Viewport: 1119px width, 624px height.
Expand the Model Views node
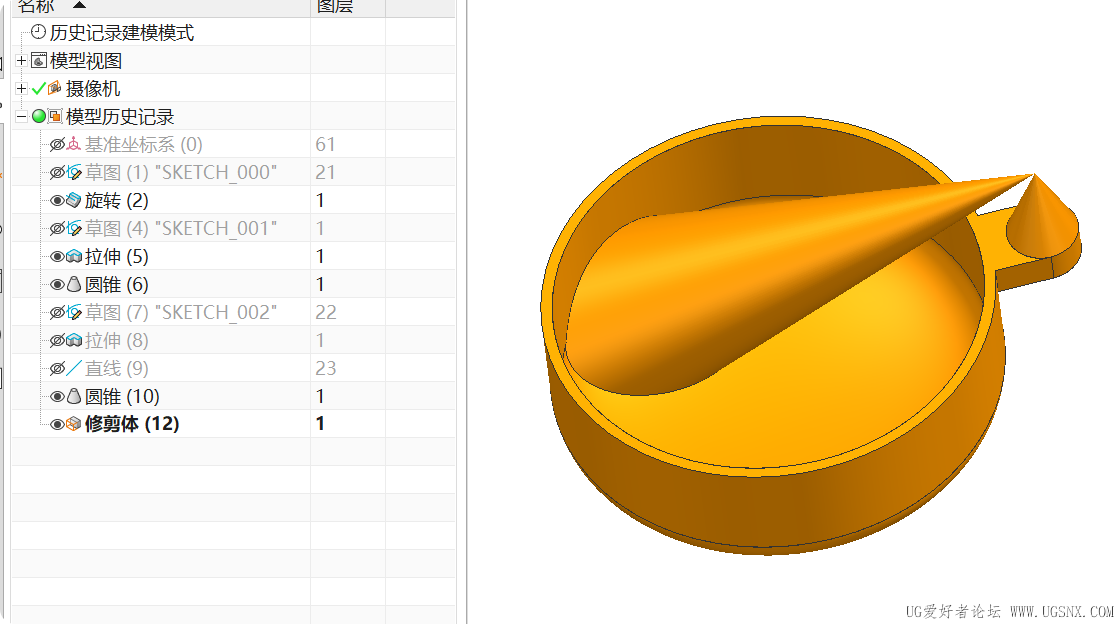[x=21, y=61]
